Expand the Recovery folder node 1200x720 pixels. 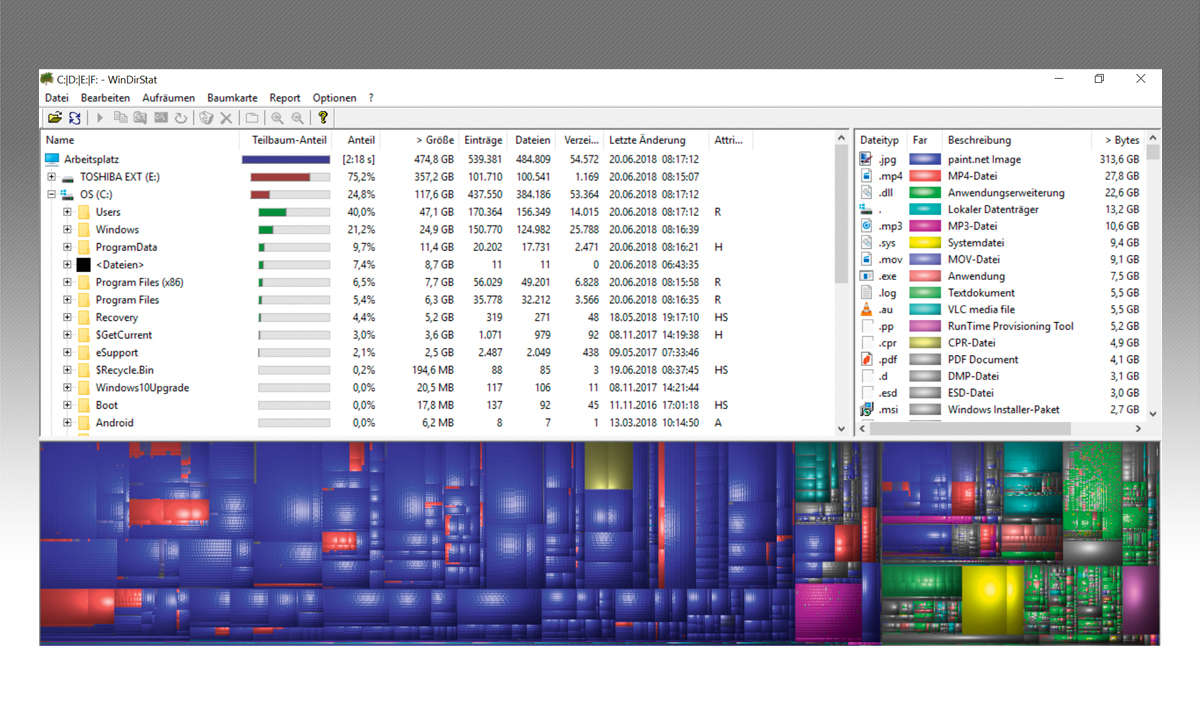[67, 317]
